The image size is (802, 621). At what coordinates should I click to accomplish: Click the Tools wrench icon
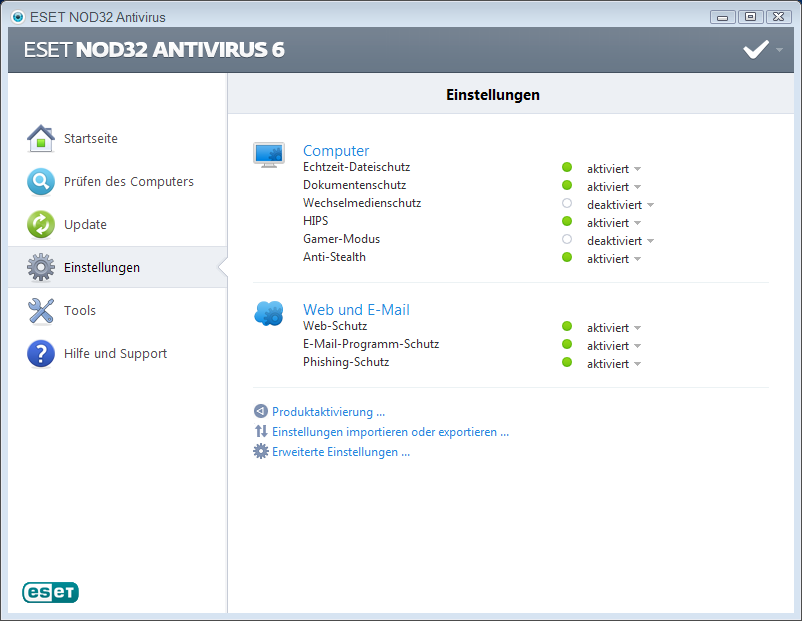41,311
